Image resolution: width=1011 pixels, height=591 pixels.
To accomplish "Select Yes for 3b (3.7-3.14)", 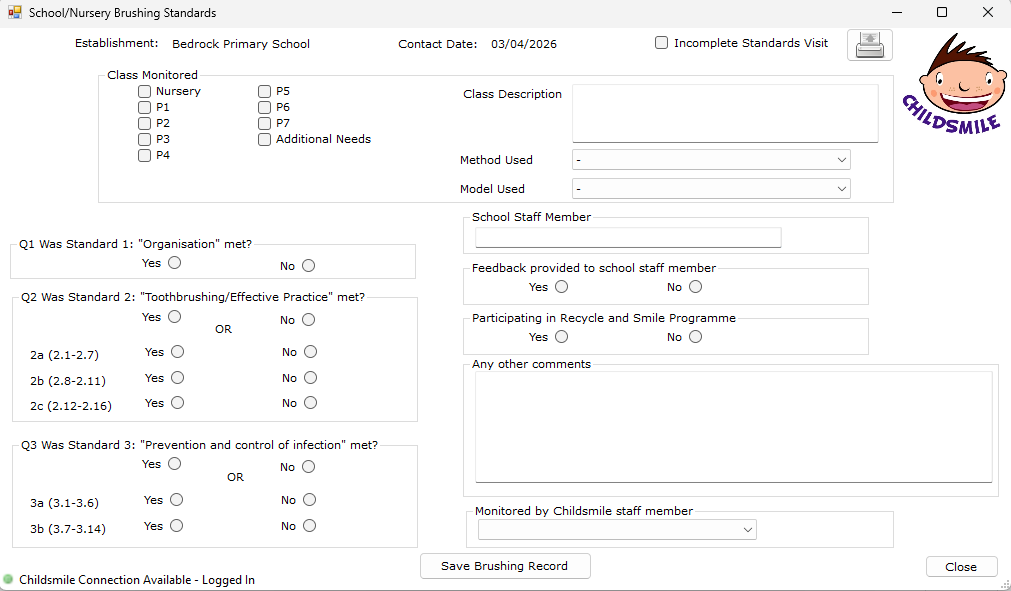I will point(177,526).
